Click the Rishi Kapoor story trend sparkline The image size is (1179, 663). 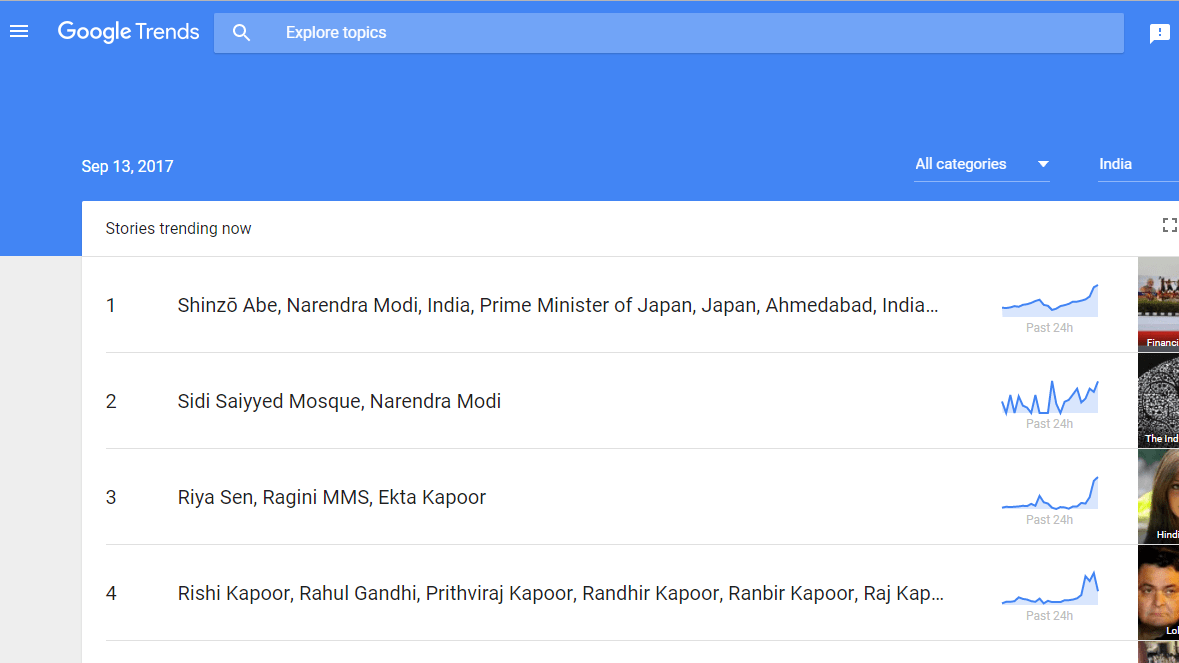(x=1050, y=588)
